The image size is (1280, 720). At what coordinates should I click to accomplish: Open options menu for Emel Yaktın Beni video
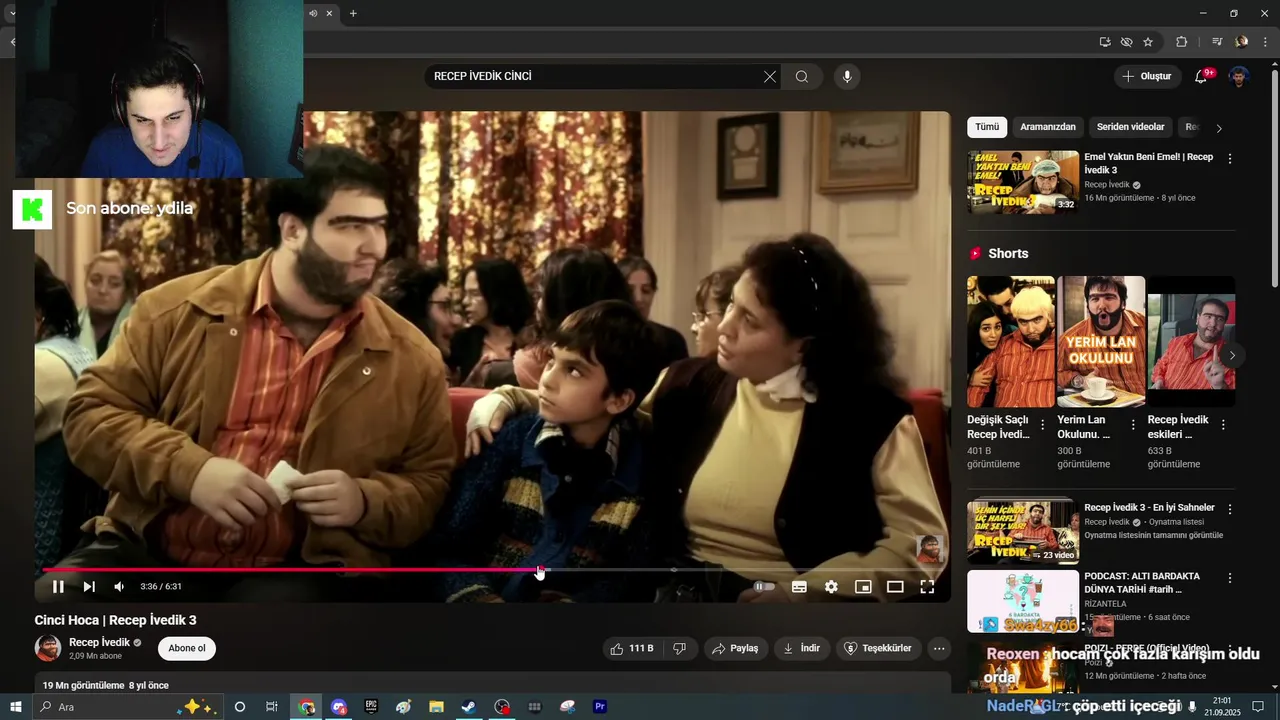(1229, 159)
